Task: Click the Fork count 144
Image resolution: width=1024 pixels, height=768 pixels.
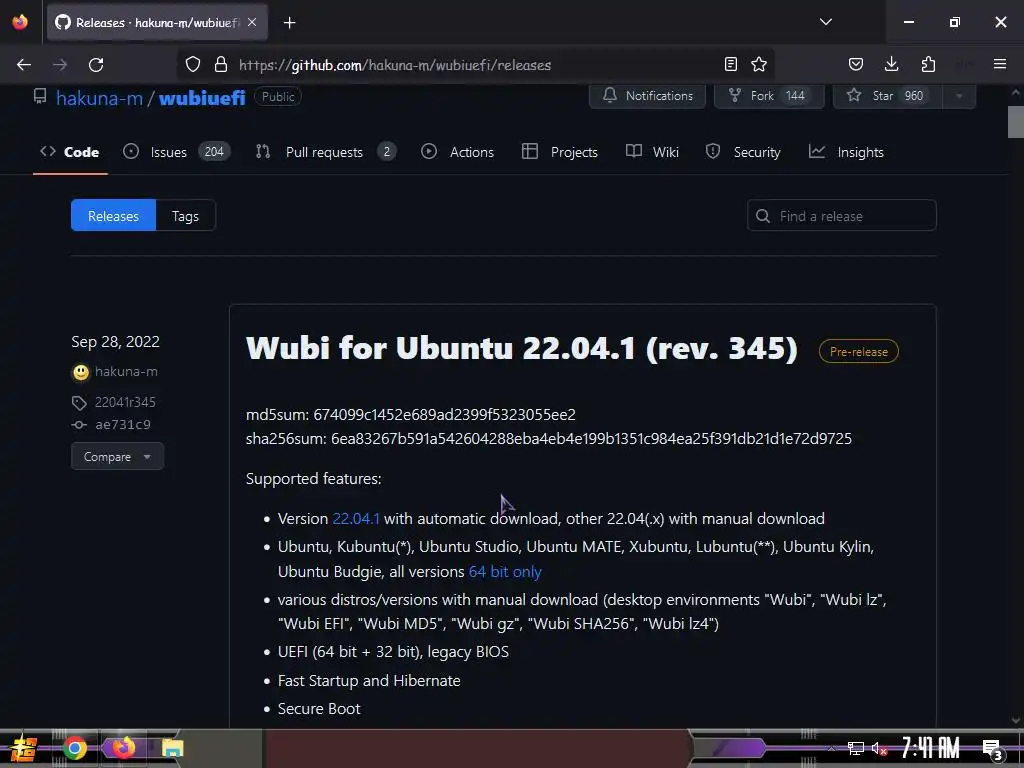Action: click(795, 96)
